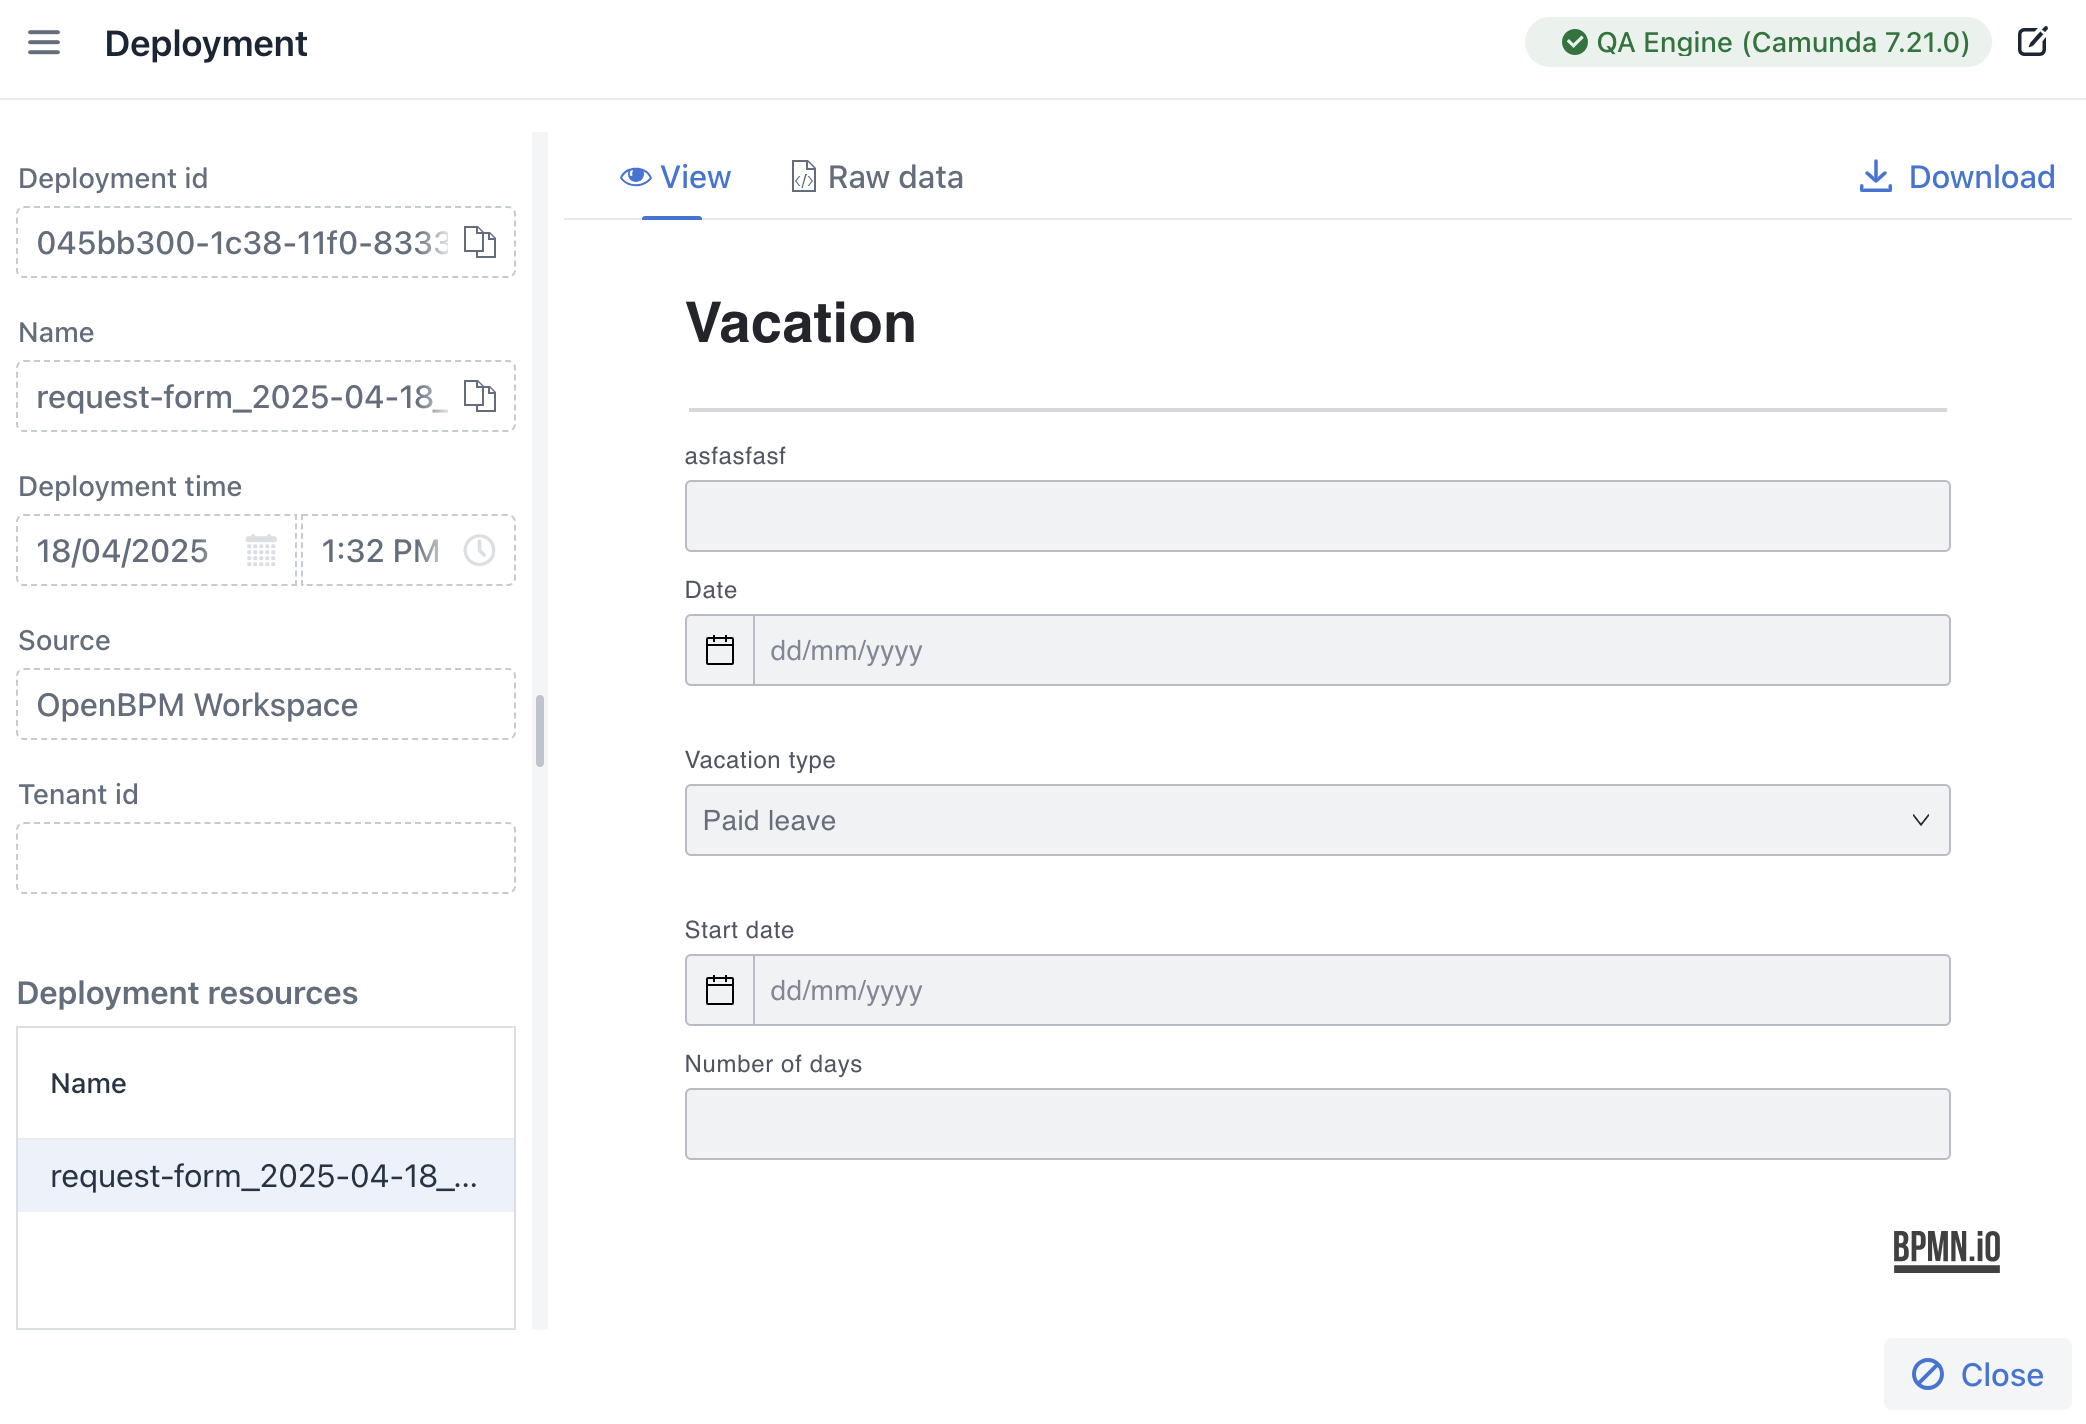This screenshot has width=2086, height=1424.
Task: Click the Date dd/mm/yyyy input
Action: tap(1351, 650)
